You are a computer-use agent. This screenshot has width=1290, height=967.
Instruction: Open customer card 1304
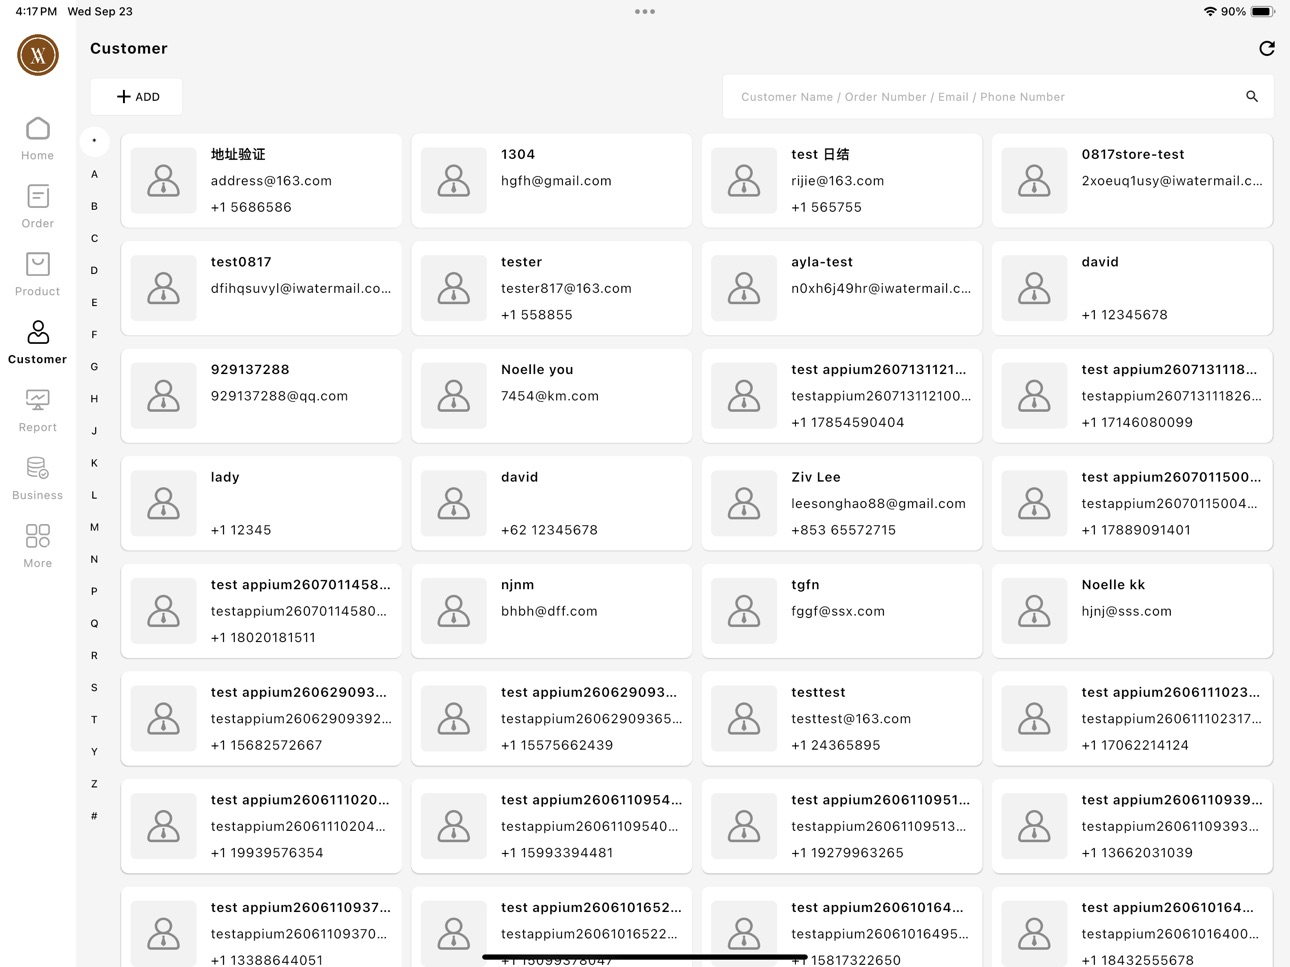[551, 181]
